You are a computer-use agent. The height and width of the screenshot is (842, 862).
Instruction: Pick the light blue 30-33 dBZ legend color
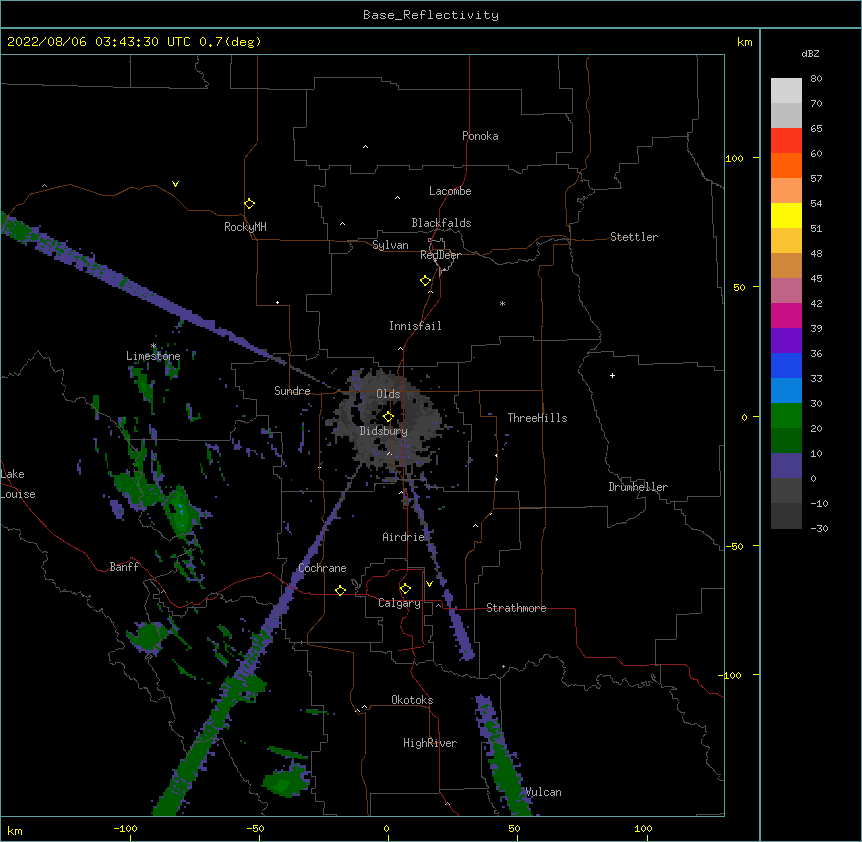[x=786, y=390]
